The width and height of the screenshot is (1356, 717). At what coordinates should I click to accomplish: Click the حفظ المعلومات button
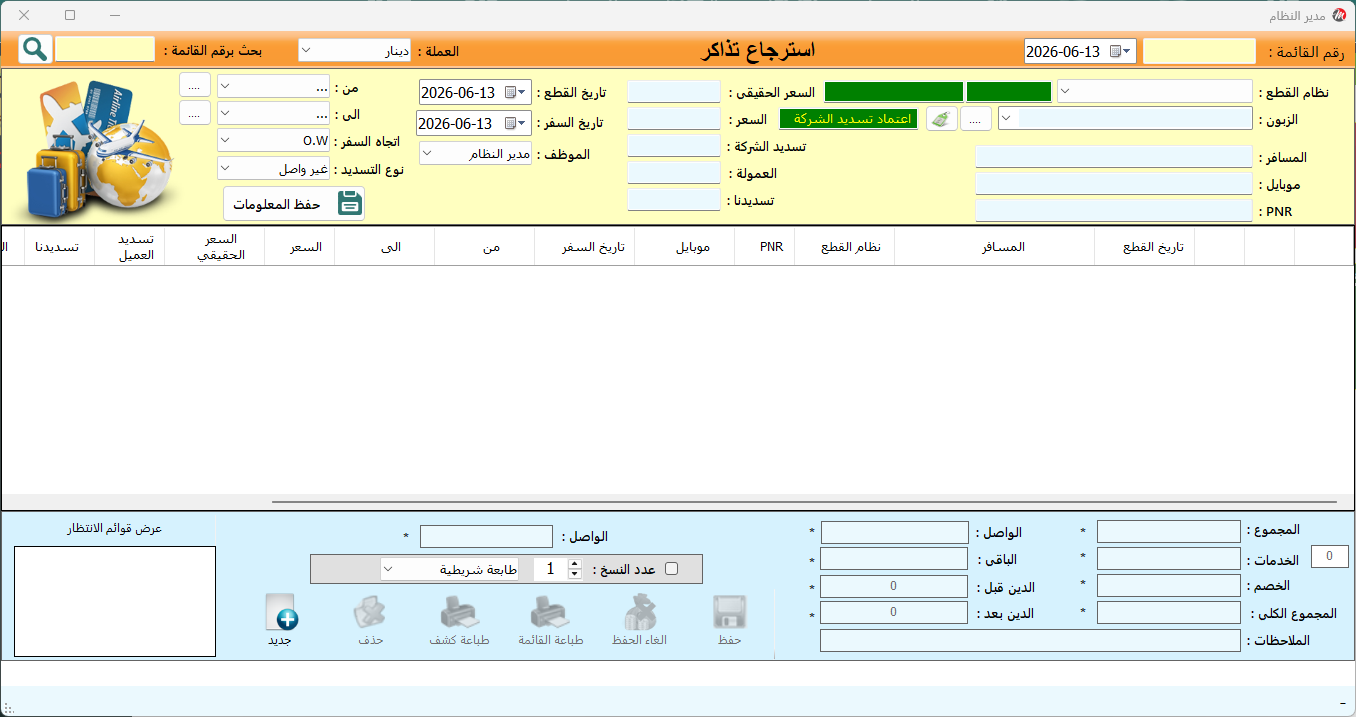point(294,204)
